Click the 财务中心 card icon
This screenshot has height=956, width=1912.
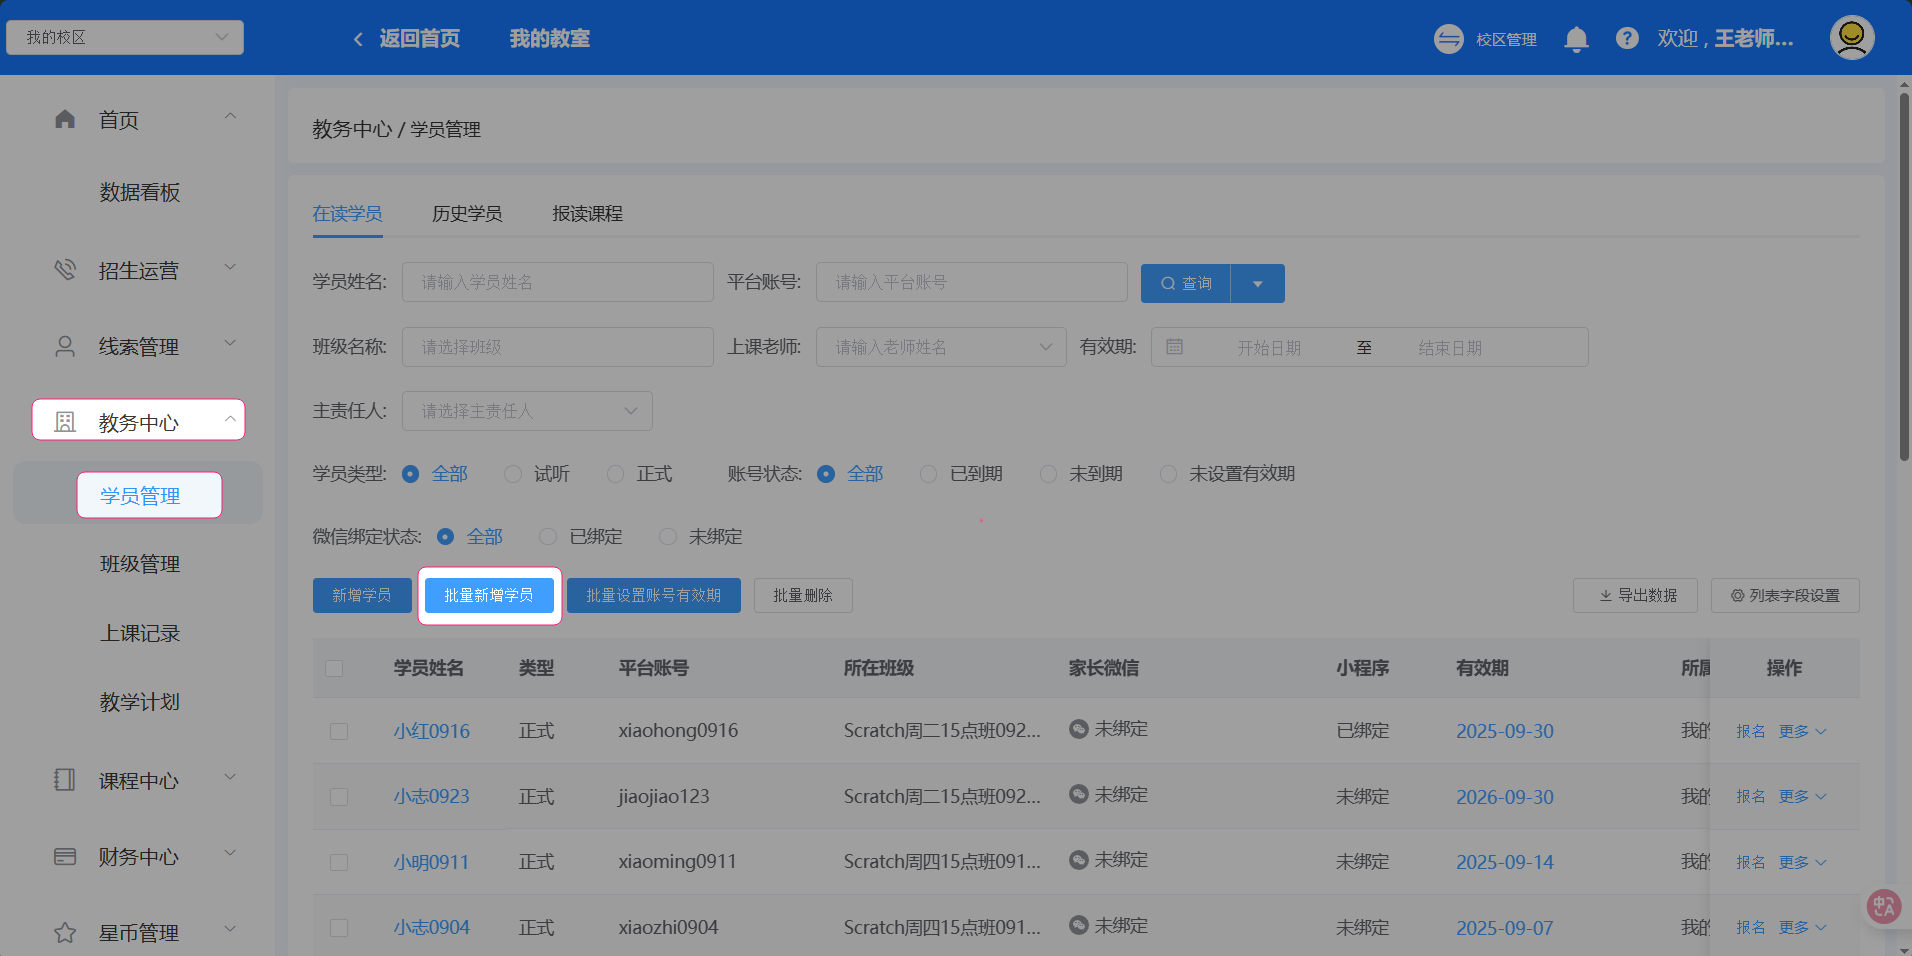[65, 857]
